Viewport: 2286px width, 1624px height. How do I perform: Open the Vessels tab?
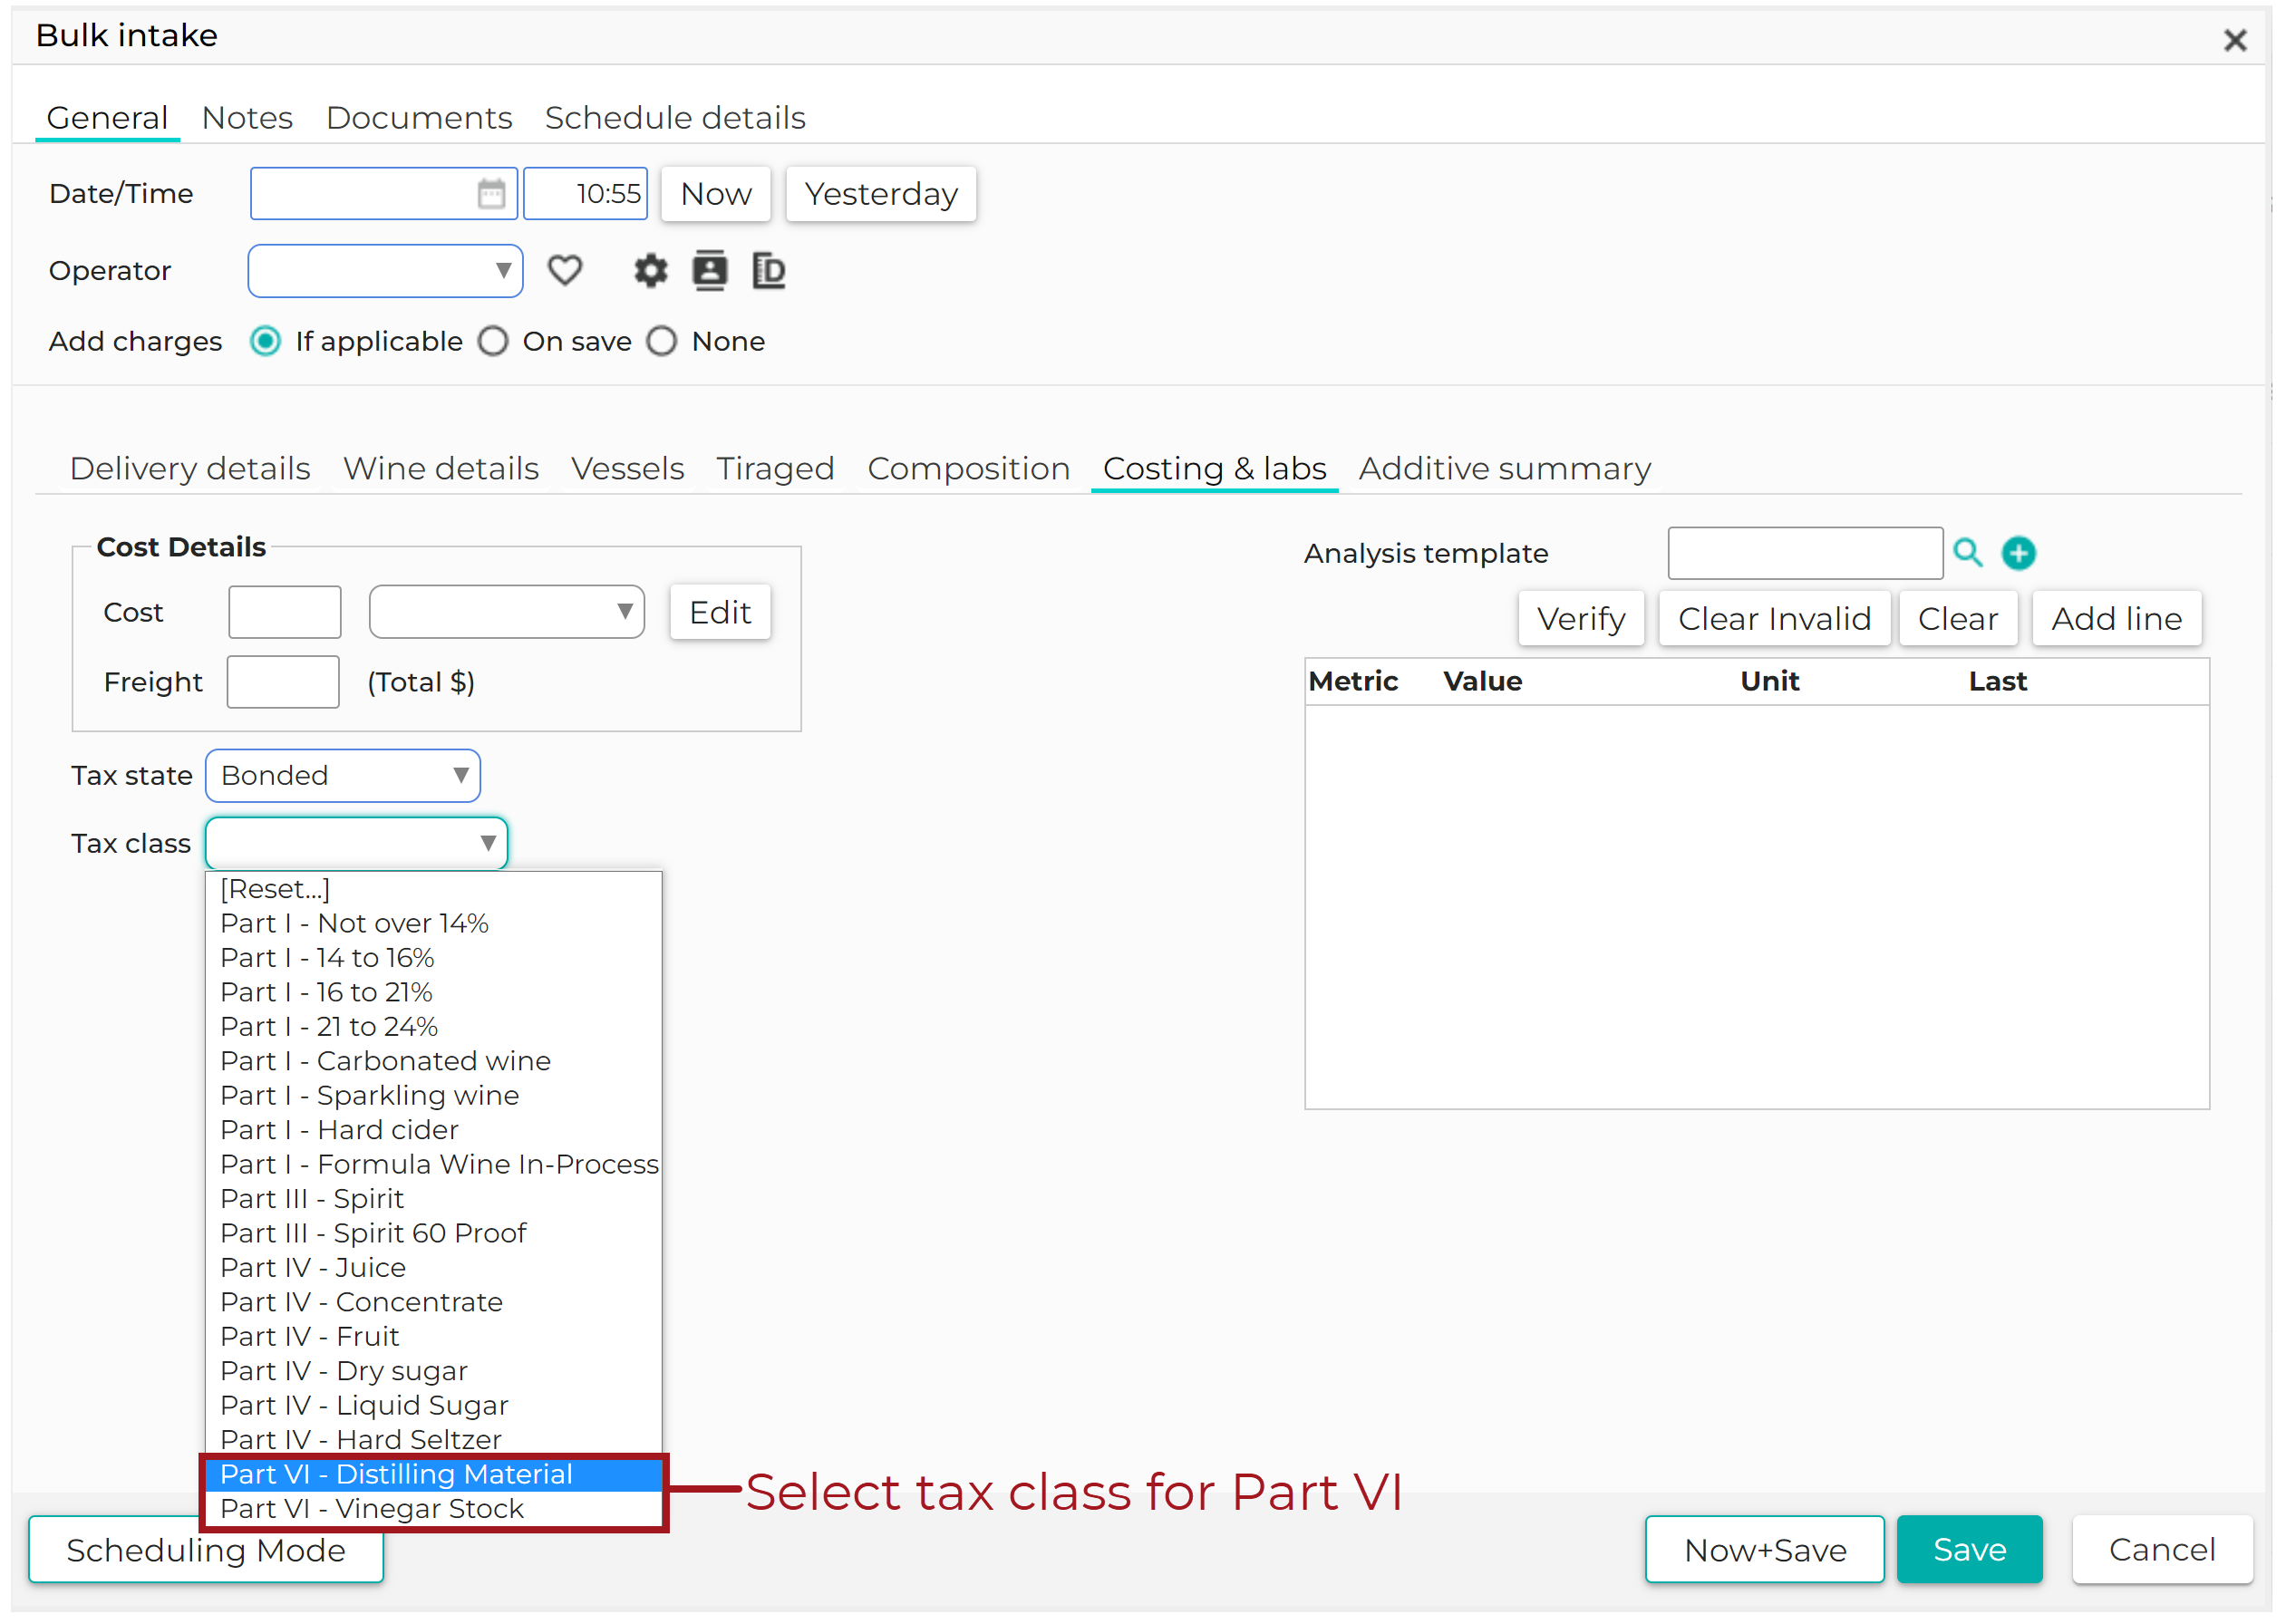click(x=628, y=469)
